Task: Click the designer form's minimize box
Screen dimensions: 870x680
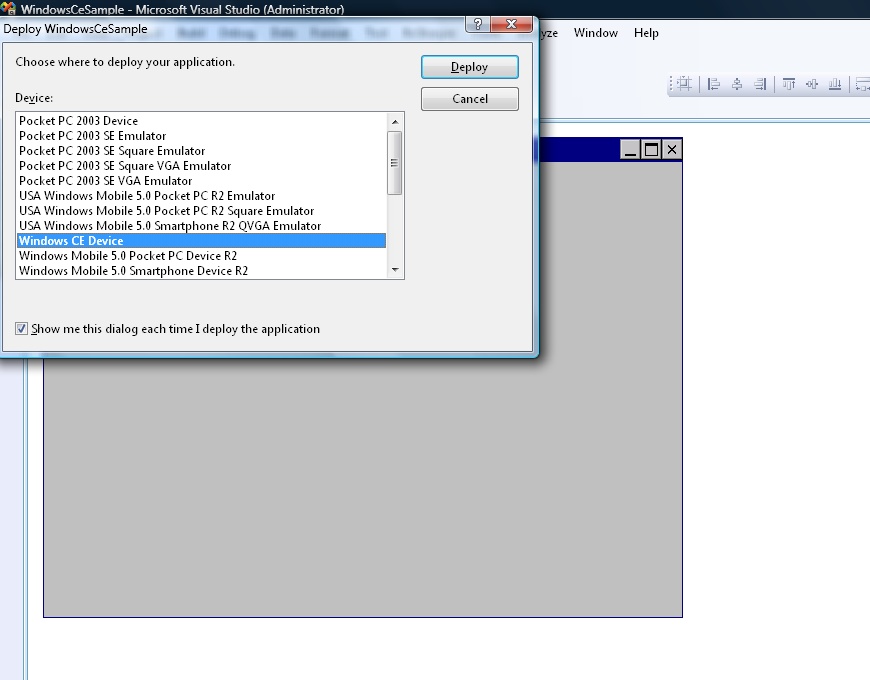Action: pyautogui.click(x=630, y=150)
